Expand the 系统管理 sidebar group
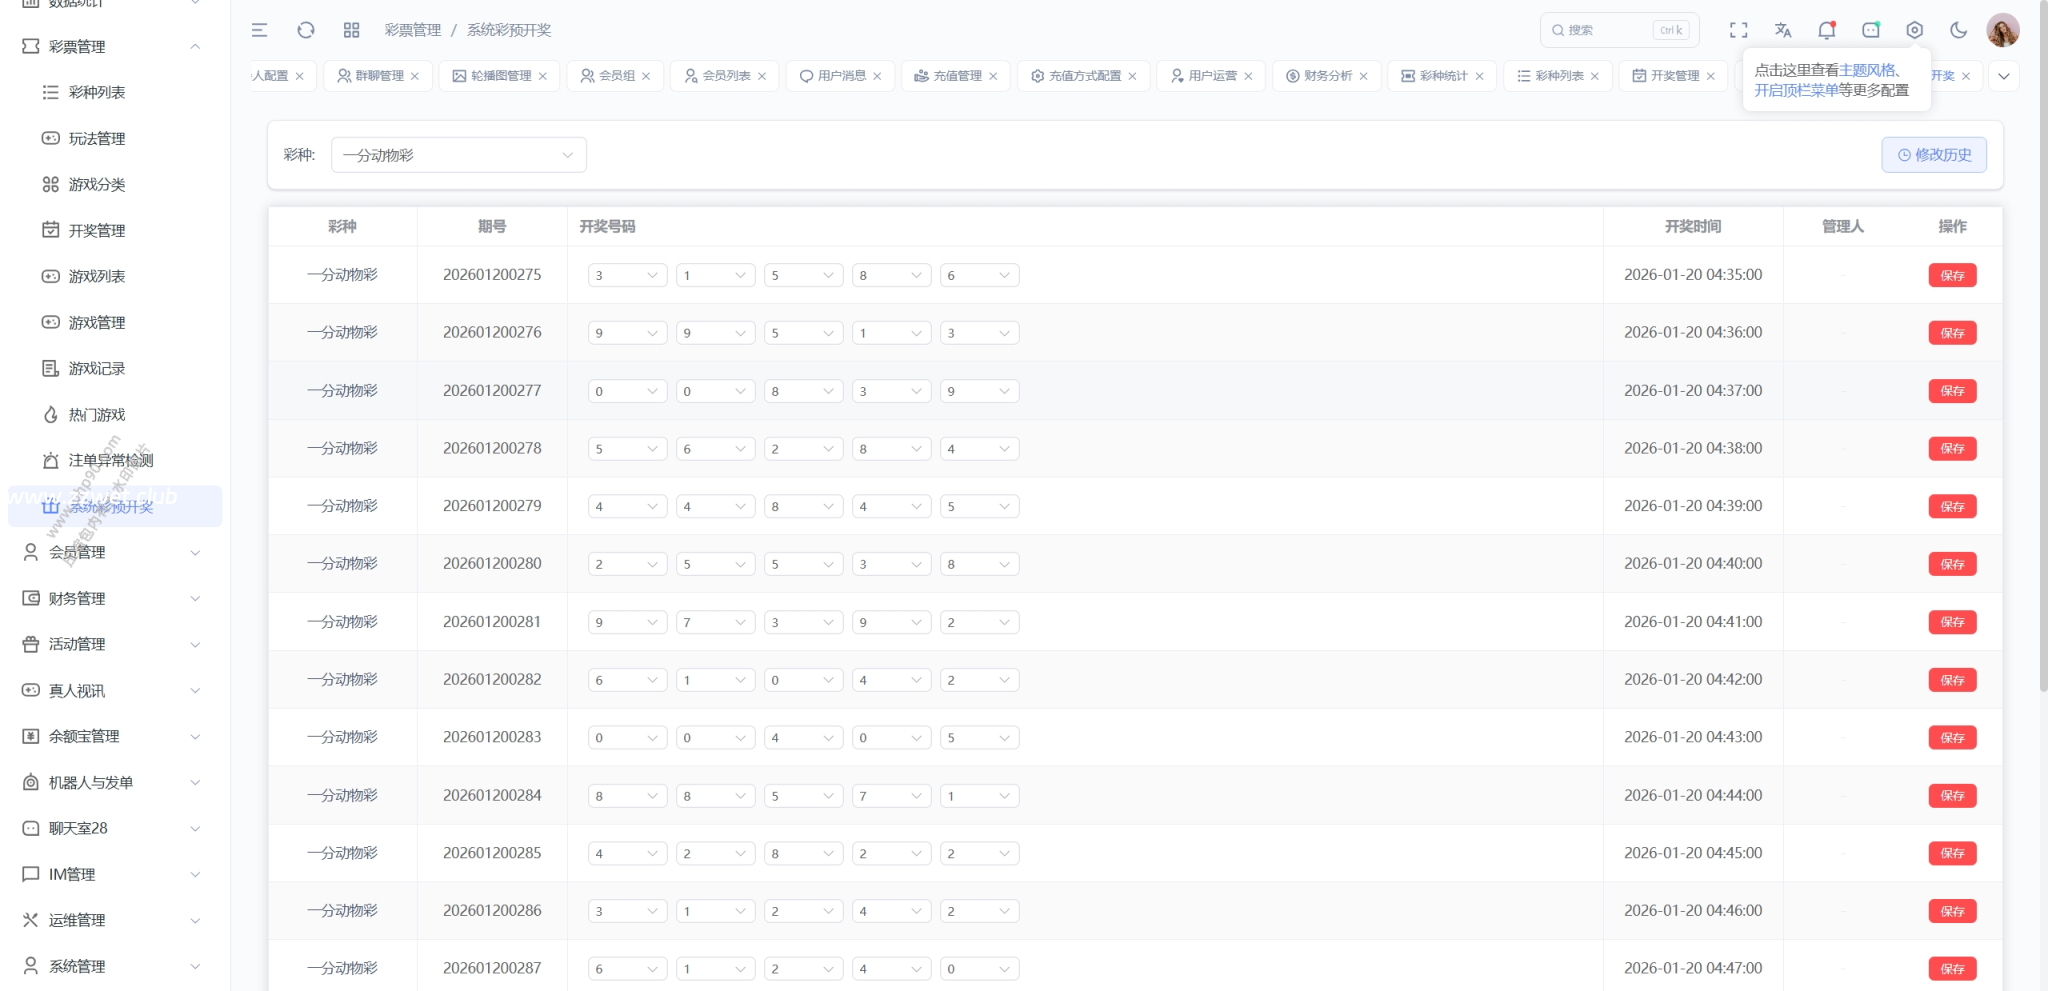2048x991 pixels. [115, 966]
